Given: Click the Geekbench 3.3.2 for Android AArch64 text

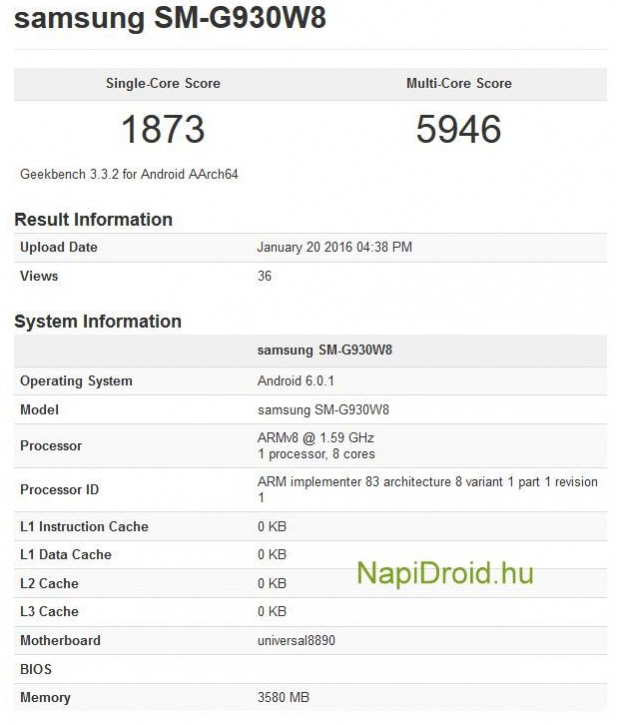Looking at the screenshot, I should tap(129, 174).
